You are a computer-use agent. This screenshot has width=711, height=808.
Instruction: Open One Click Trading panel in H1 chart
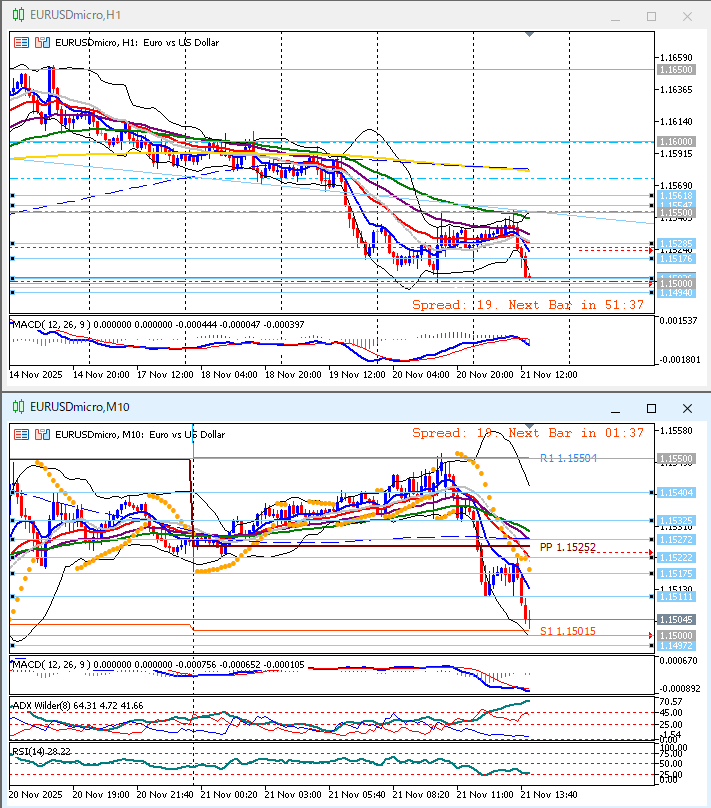(21, 43)
